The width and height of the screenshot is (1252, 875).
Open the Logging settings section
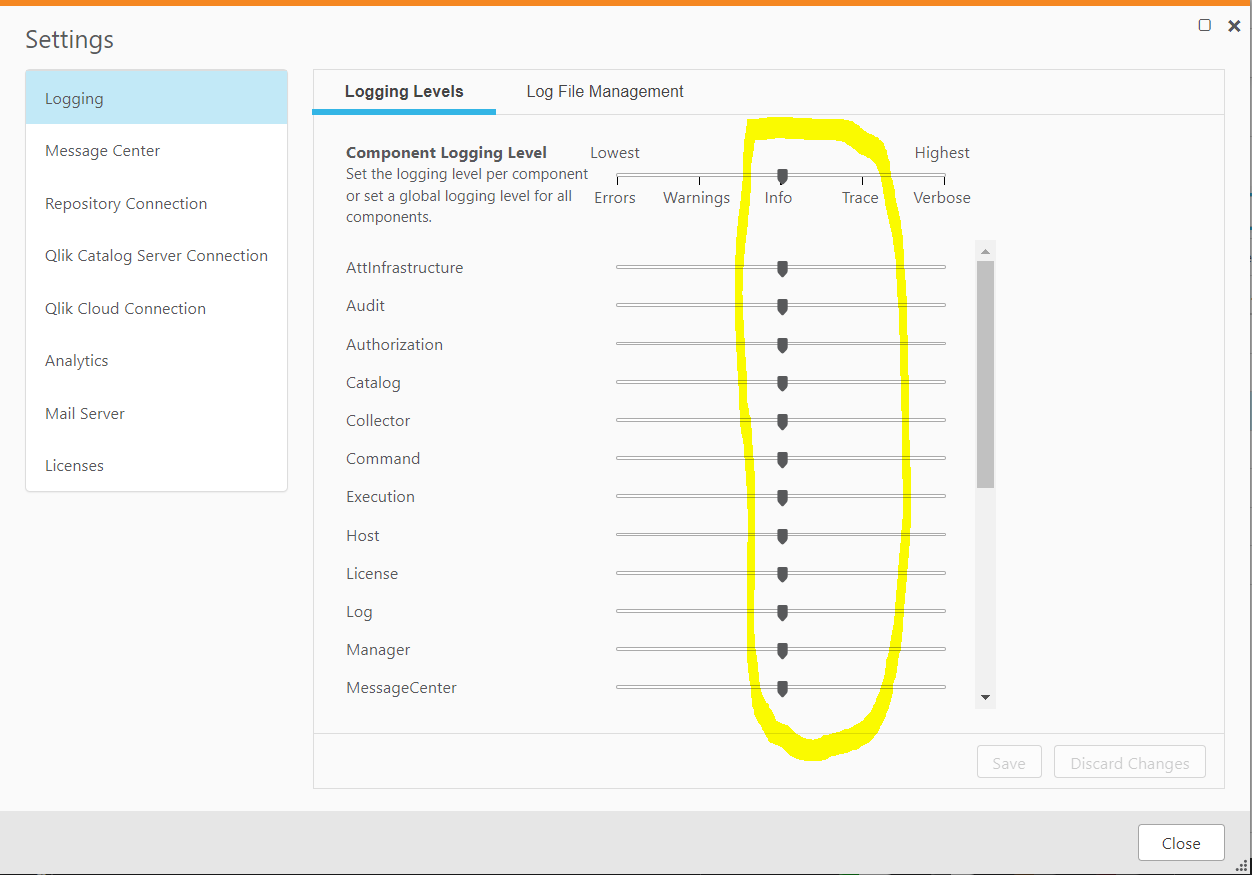click(156, 98)
